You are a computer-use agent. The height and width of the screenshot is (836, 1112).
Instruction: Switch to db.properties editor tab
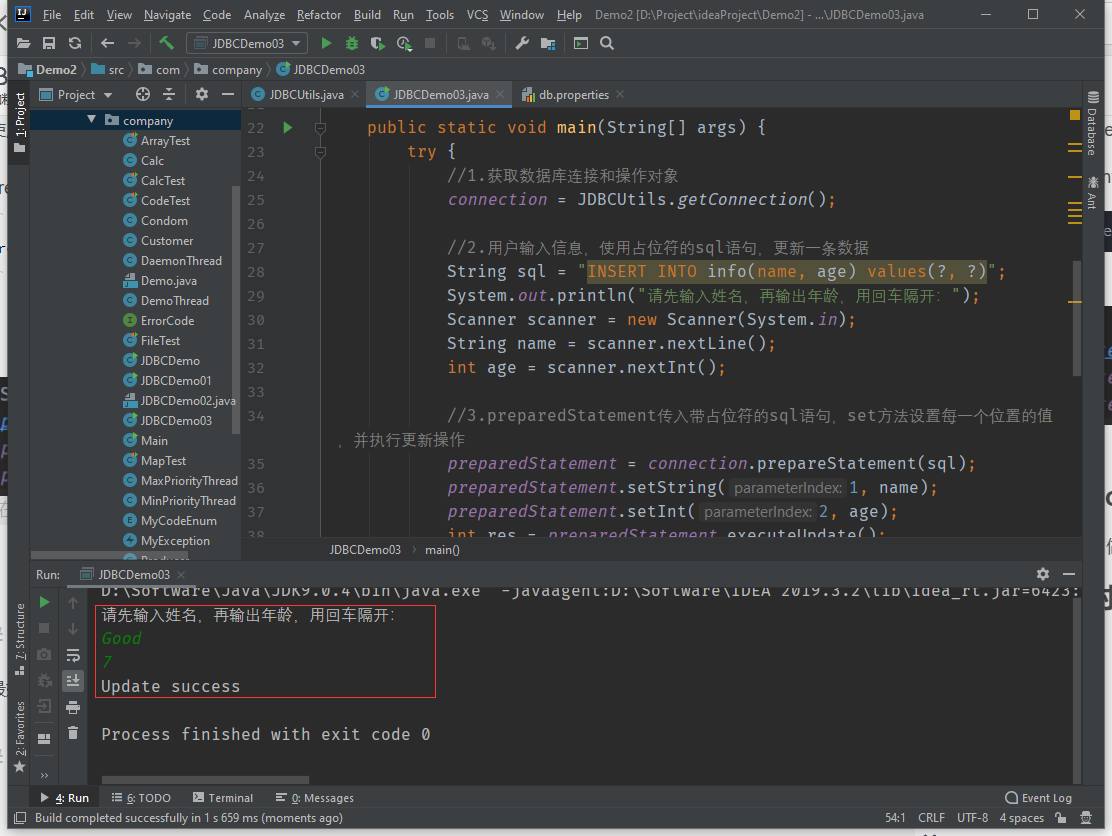pos(572,94)
